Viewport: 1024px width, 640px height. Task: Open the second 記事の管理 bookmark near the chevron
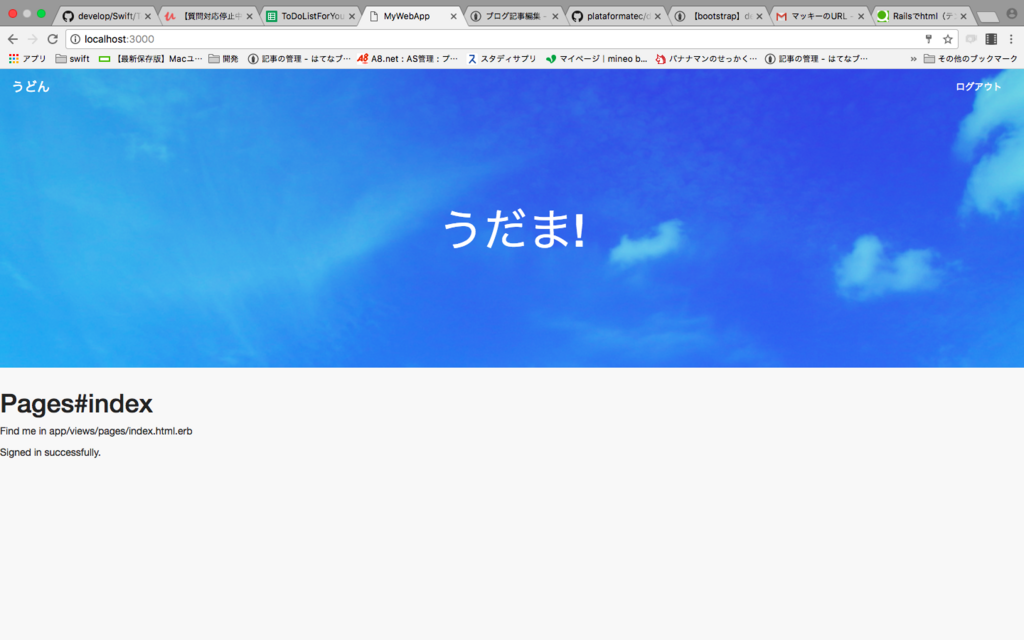816,59
